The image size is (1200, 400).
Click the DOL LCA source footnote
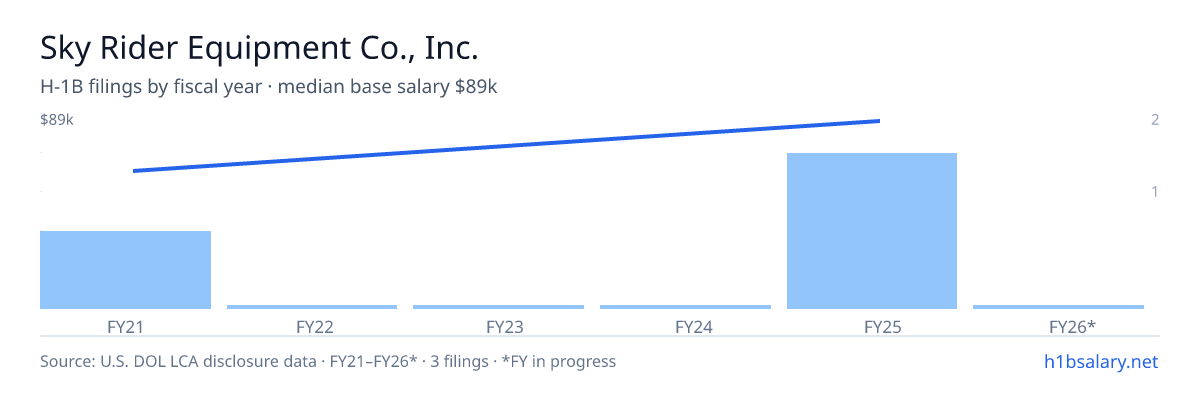coord(328,361)
